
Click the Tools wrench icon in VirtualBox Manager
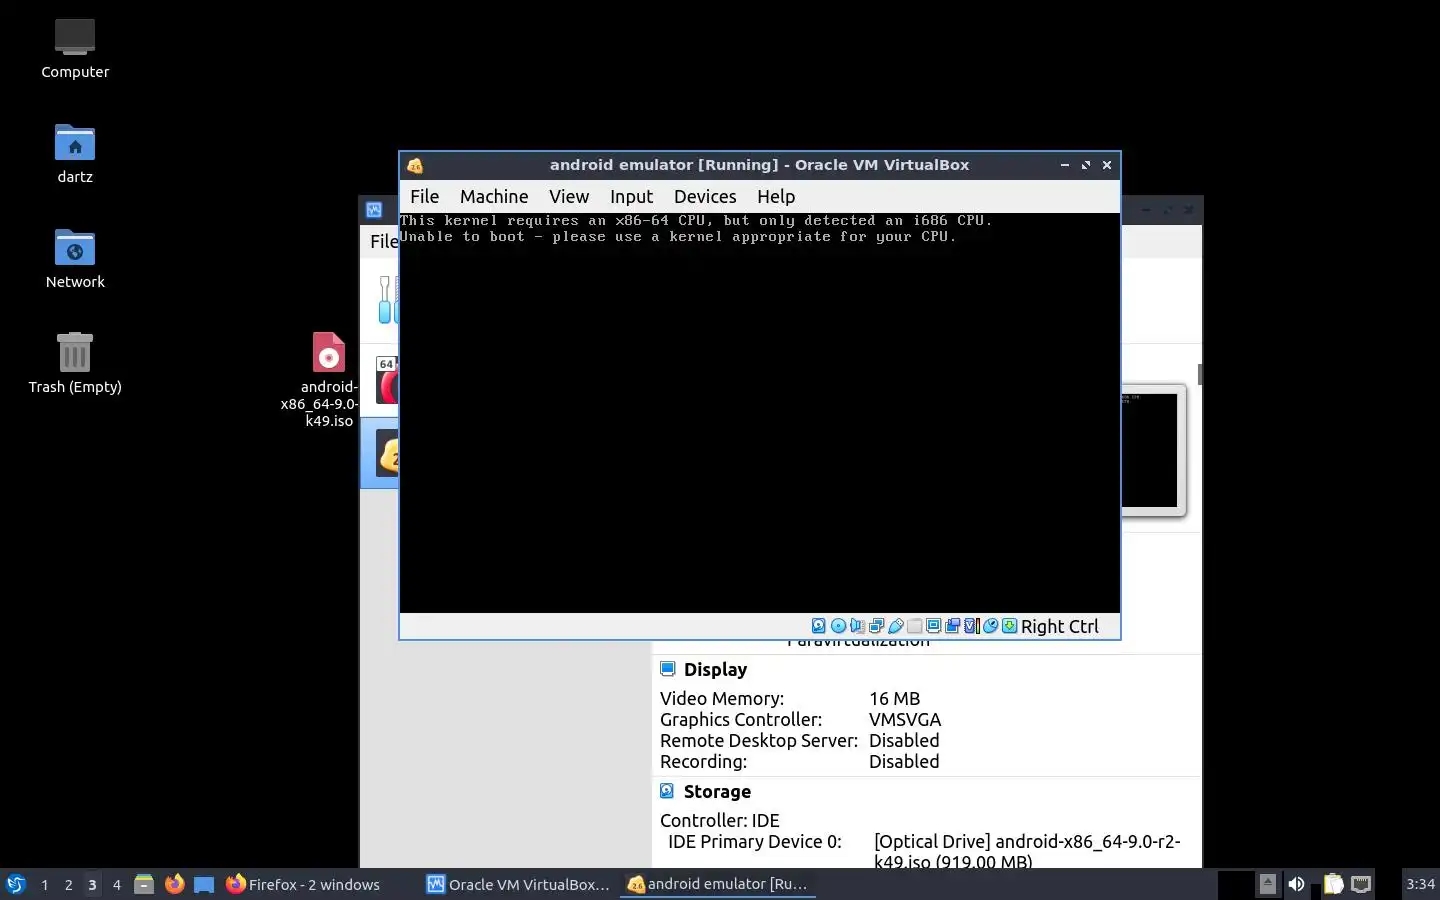tap(386, 299)
